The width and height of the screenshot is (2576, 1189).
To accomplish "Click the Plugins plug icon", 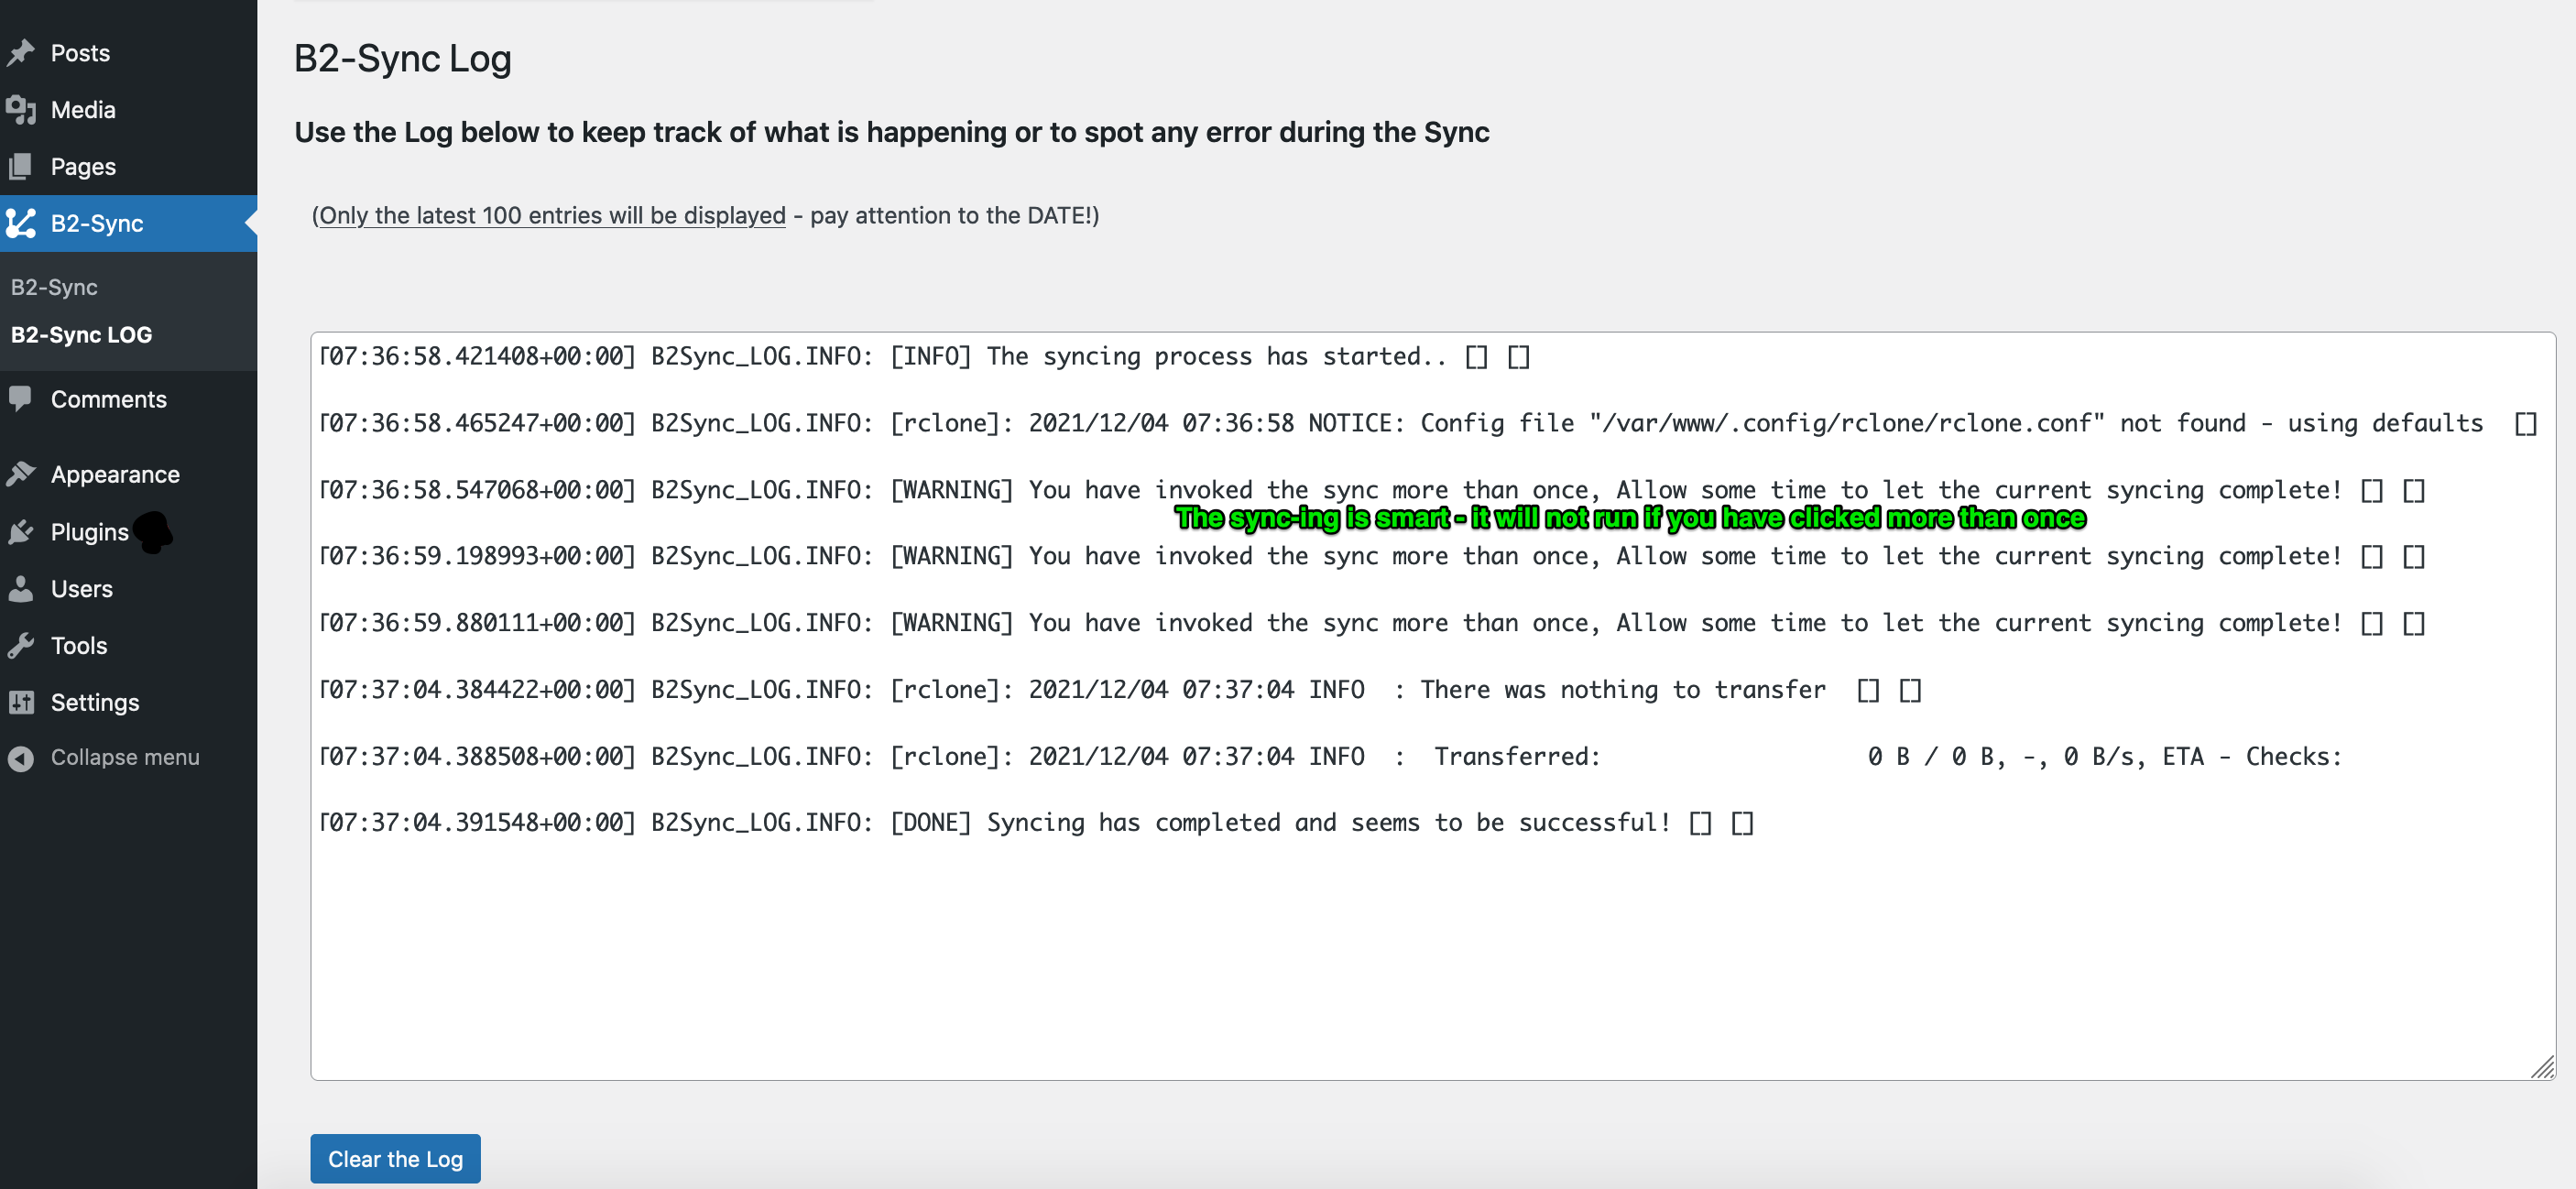I will [x=21, y=532].
